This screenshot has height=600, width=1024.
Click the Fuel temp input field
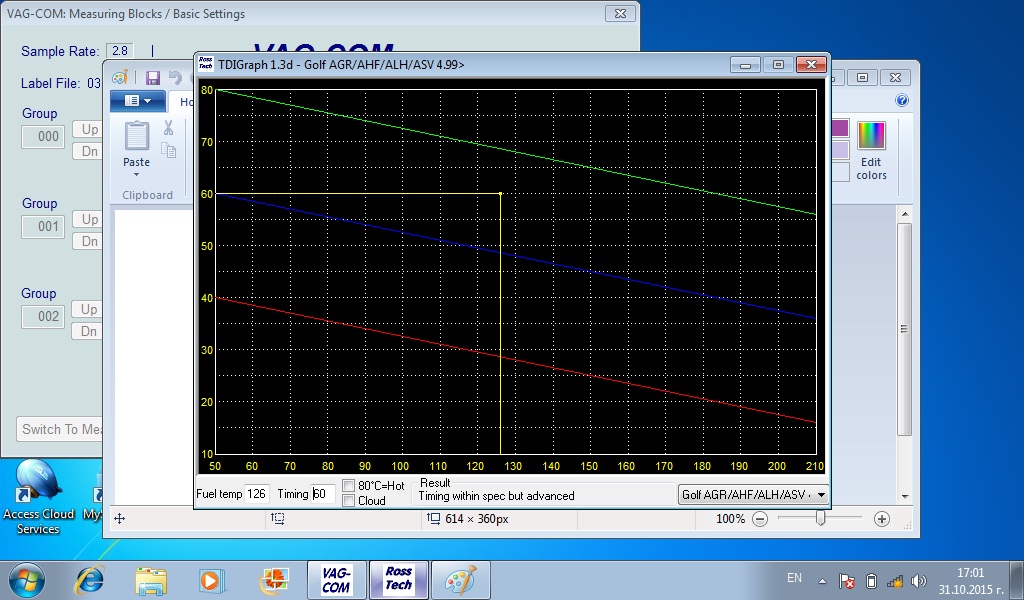257,494
